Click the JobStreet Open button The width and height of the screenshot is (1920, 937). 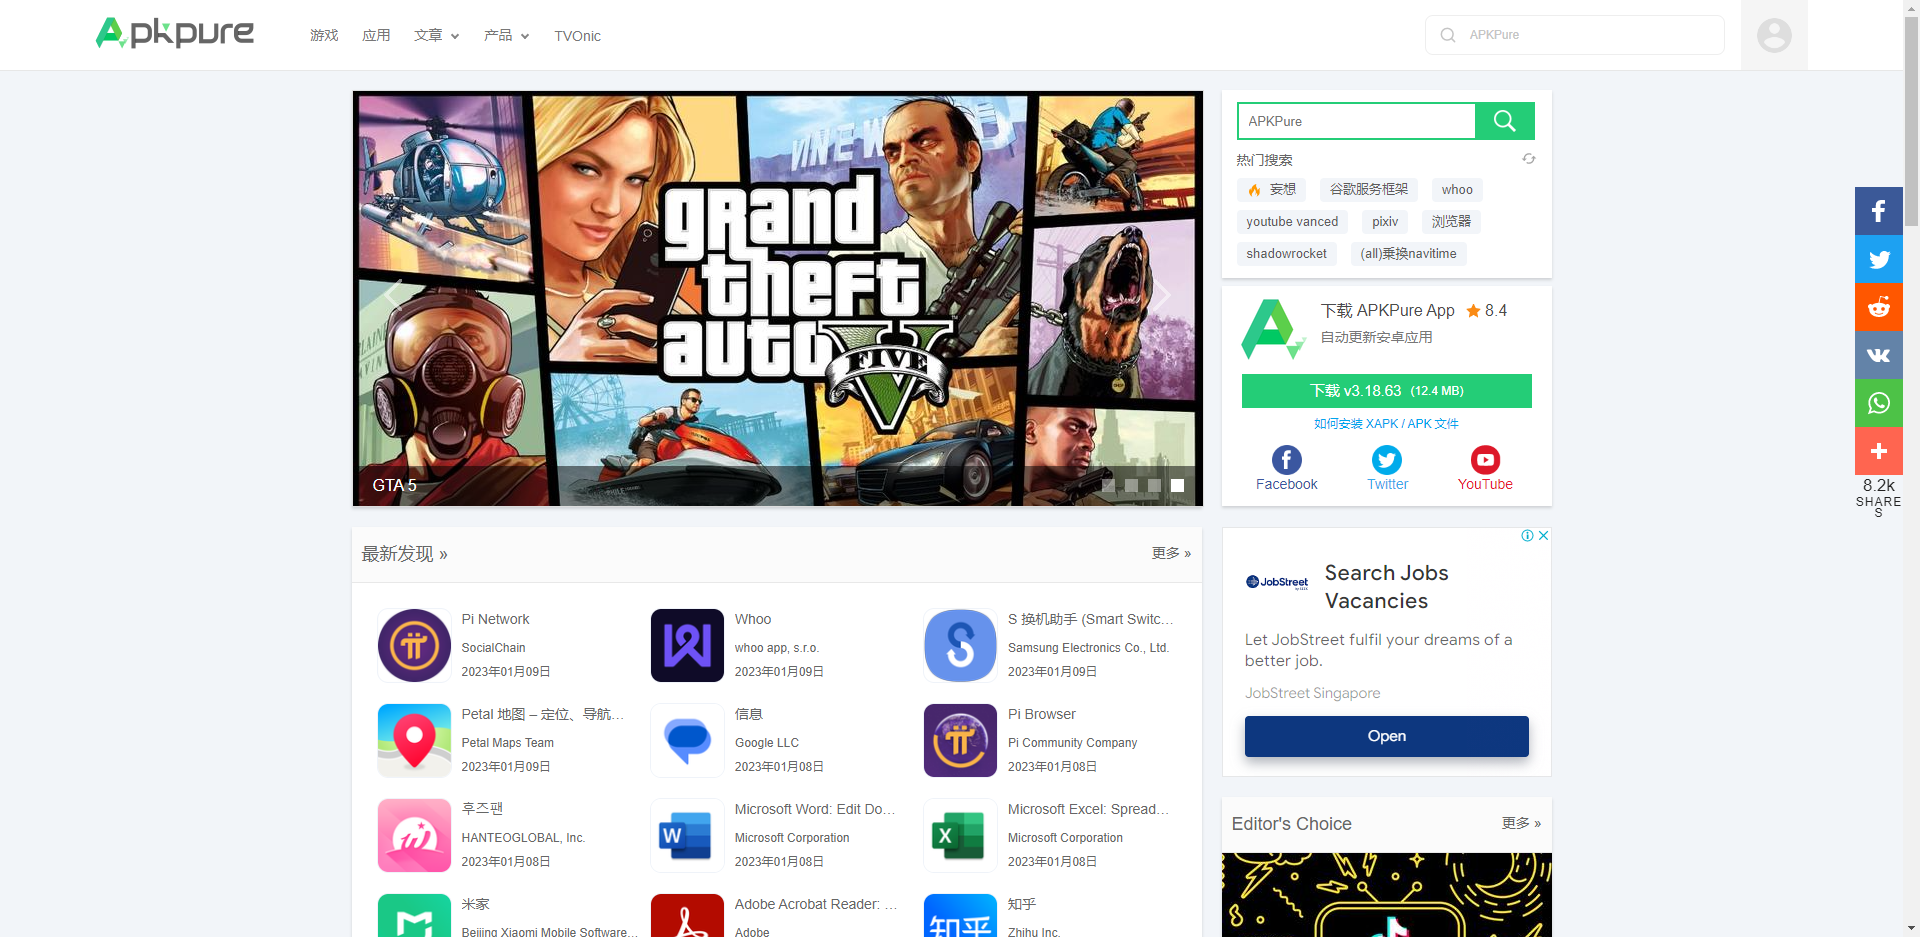coord(1387,736)
